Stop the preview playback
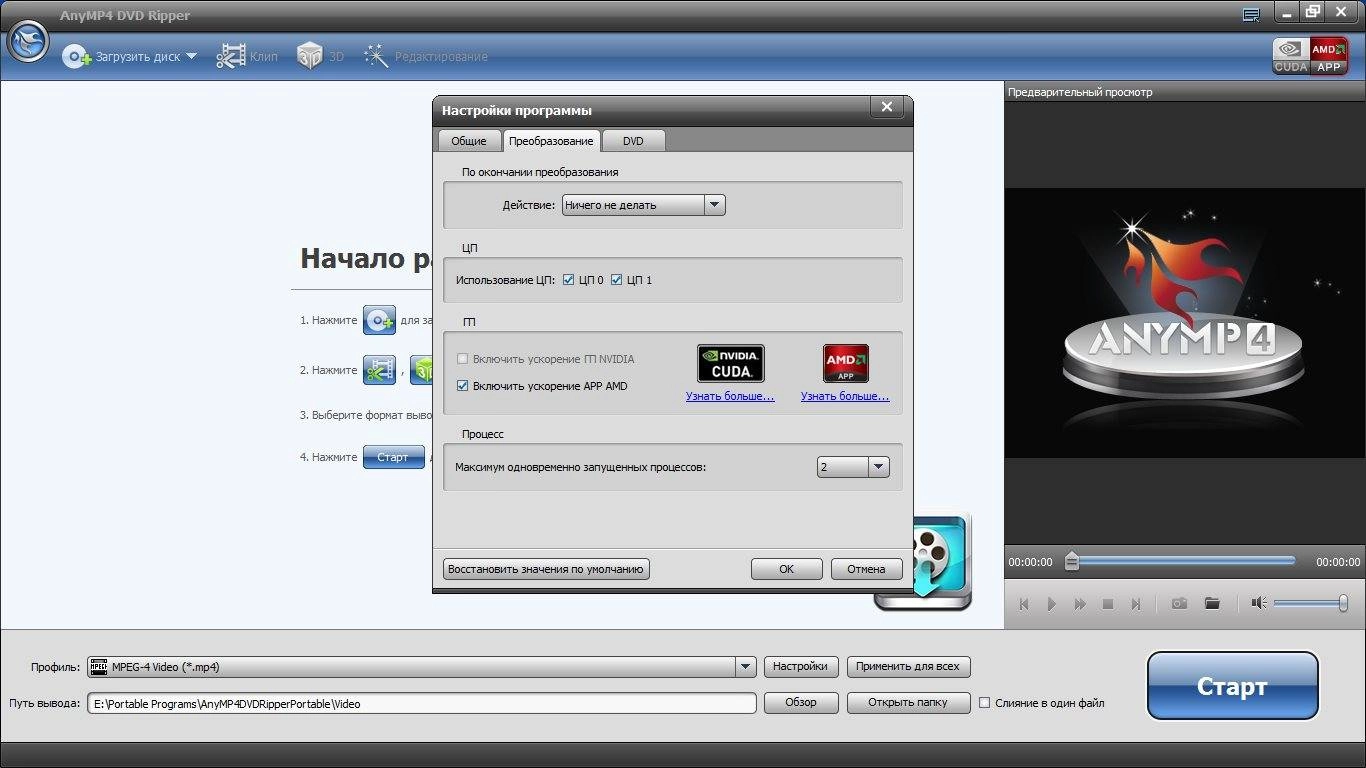Screen dimensions: 1366x768 [1108, 604]
